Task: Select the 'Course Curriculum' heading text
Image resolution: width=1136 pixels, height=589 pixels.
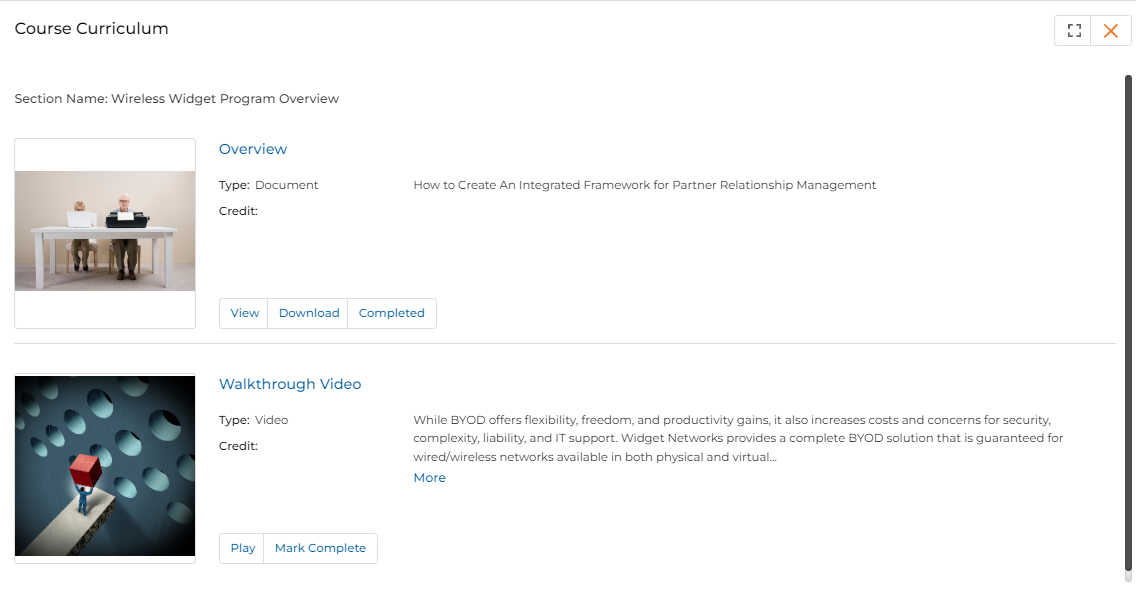Action: [x=91, y=28]
